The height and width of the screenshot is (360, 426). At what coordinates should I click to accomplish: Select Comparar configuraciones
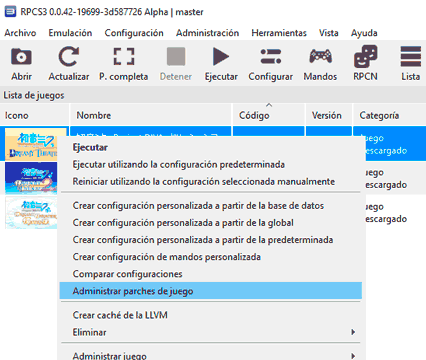pyautogui.click(x=211, y=274)
